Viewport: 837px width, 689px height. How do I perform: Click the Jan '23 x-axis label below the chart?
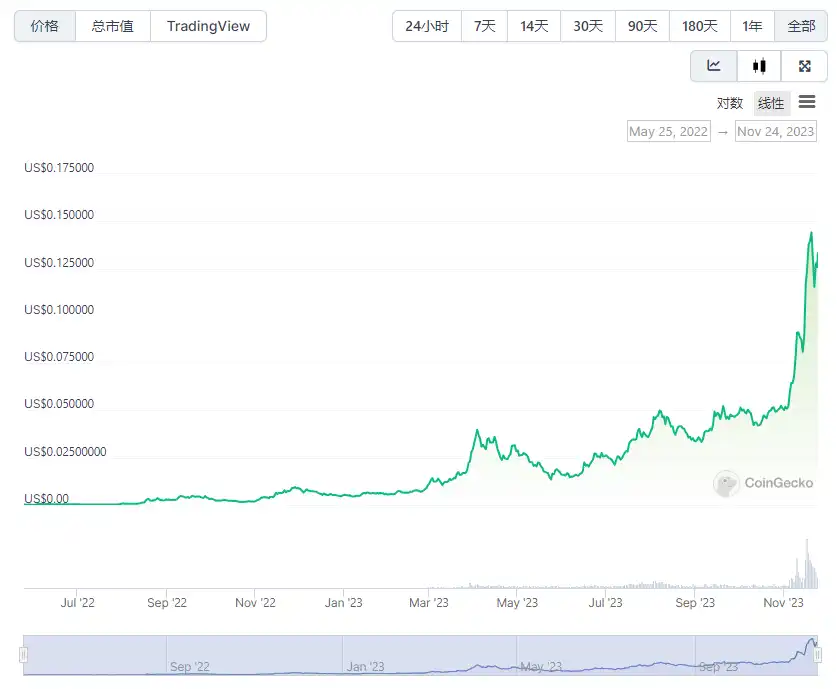pos(343,603)
